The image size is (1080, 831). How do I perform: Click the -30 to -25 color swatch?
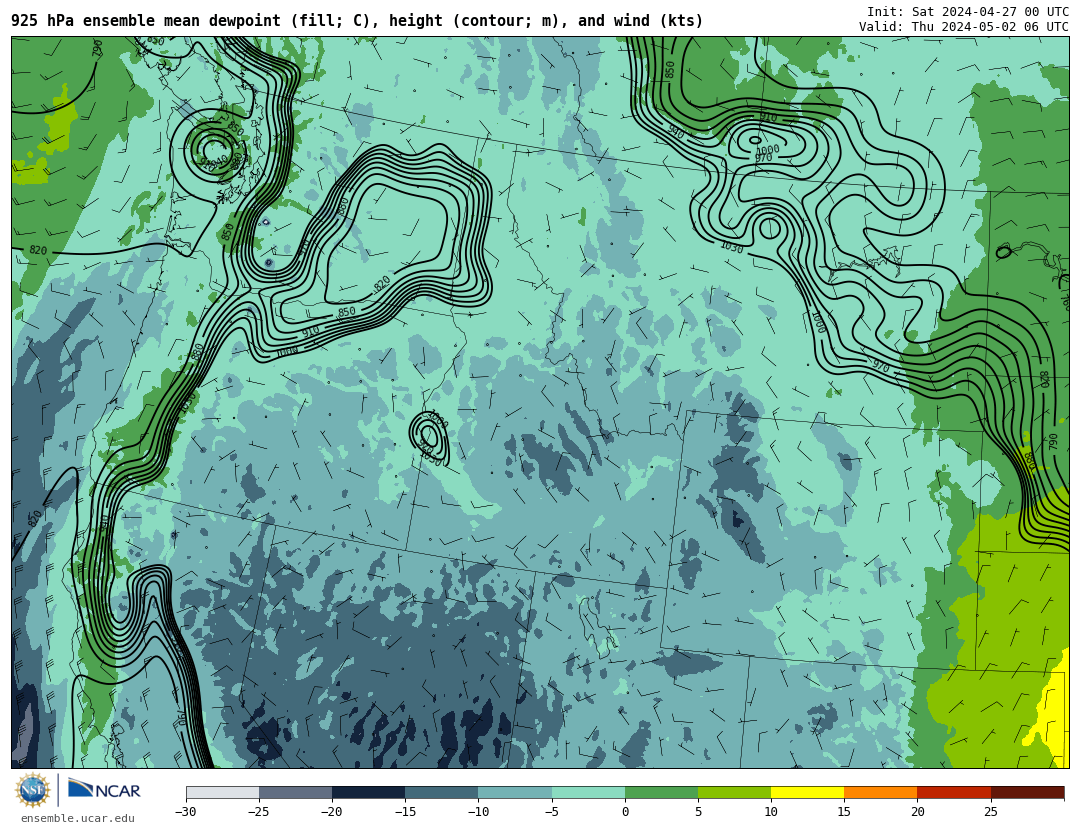pos(222,792)
